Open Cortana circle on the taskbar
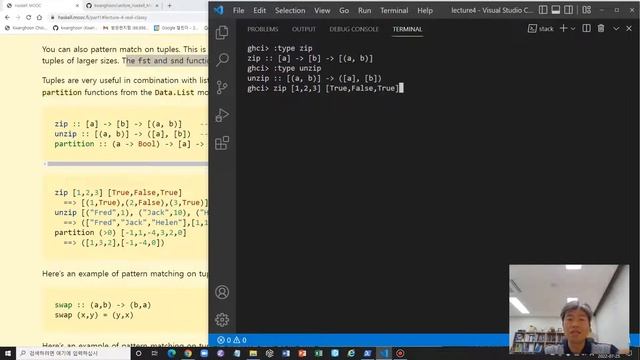Viewport: 640px width, 360px height. (138, 353)
